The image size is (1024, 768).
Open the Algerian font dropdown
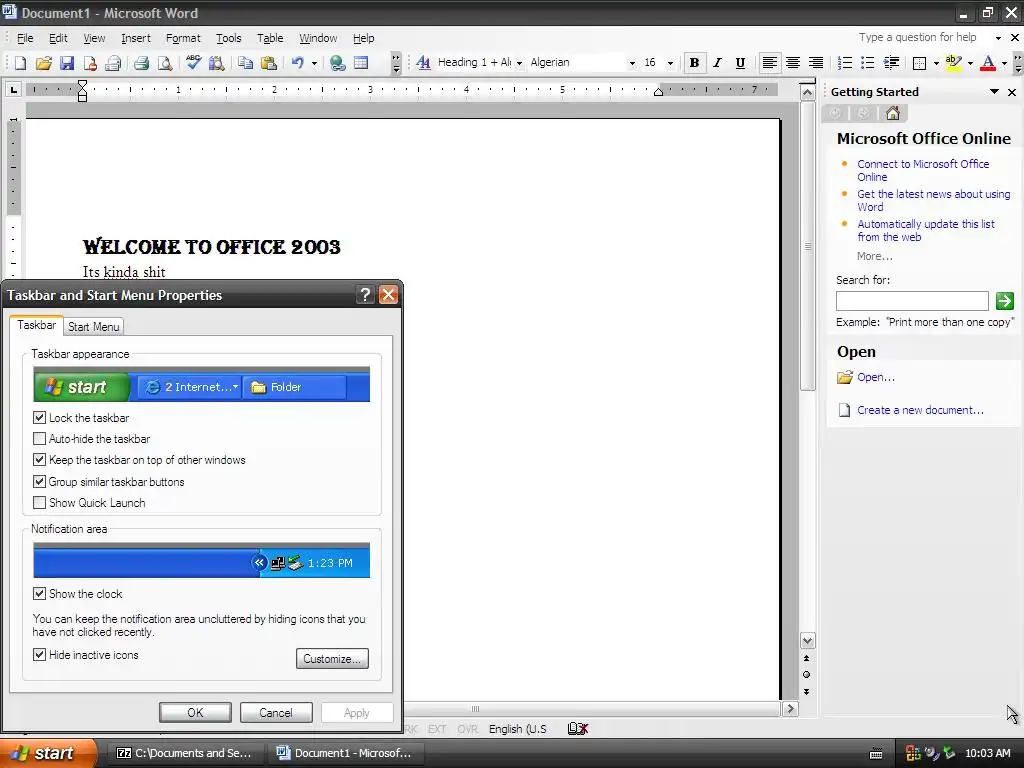click(x=632, y=63)
